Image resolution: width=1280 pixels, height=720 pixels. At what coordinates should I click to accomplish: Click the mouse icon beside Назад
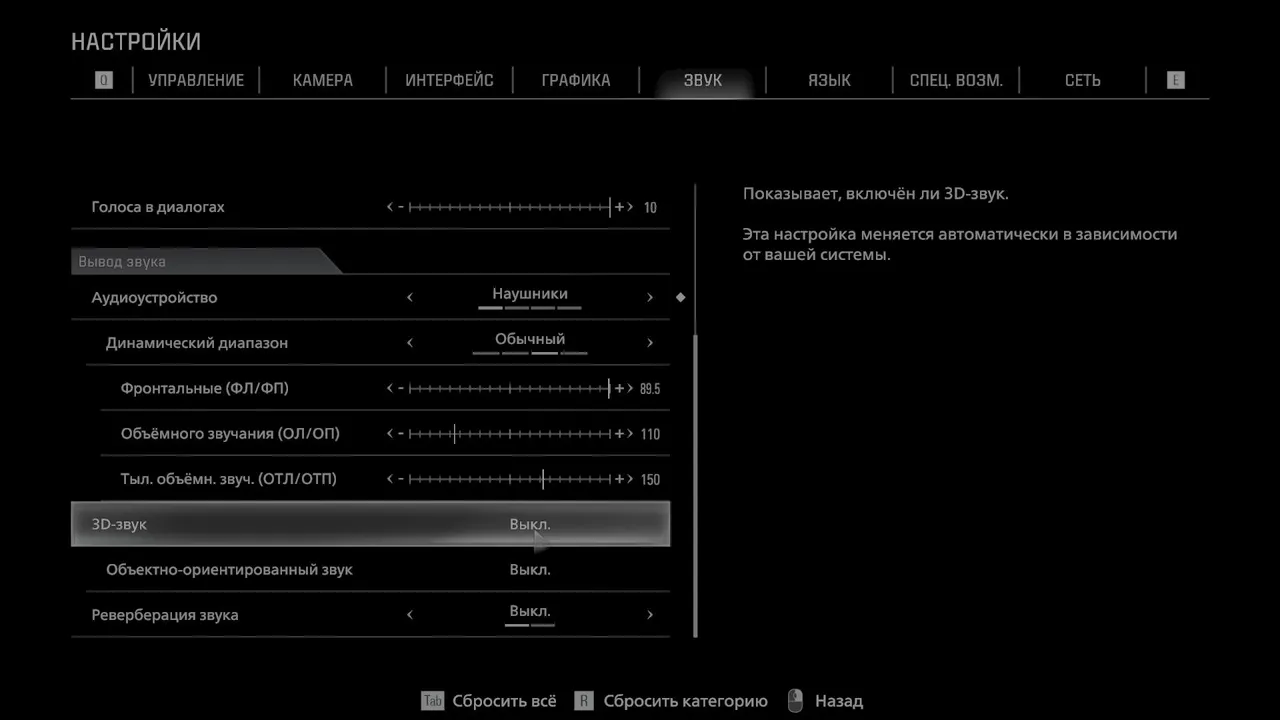point(795,701)
